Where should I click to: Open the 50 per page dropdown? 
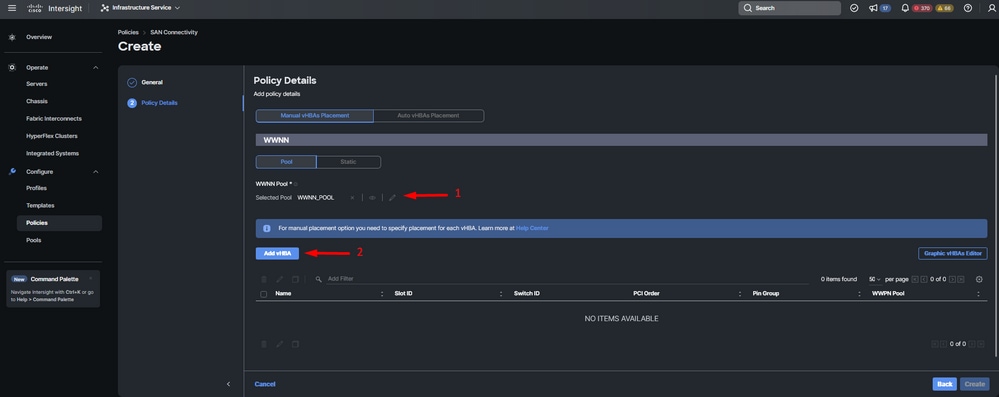[x=875, y=279]
